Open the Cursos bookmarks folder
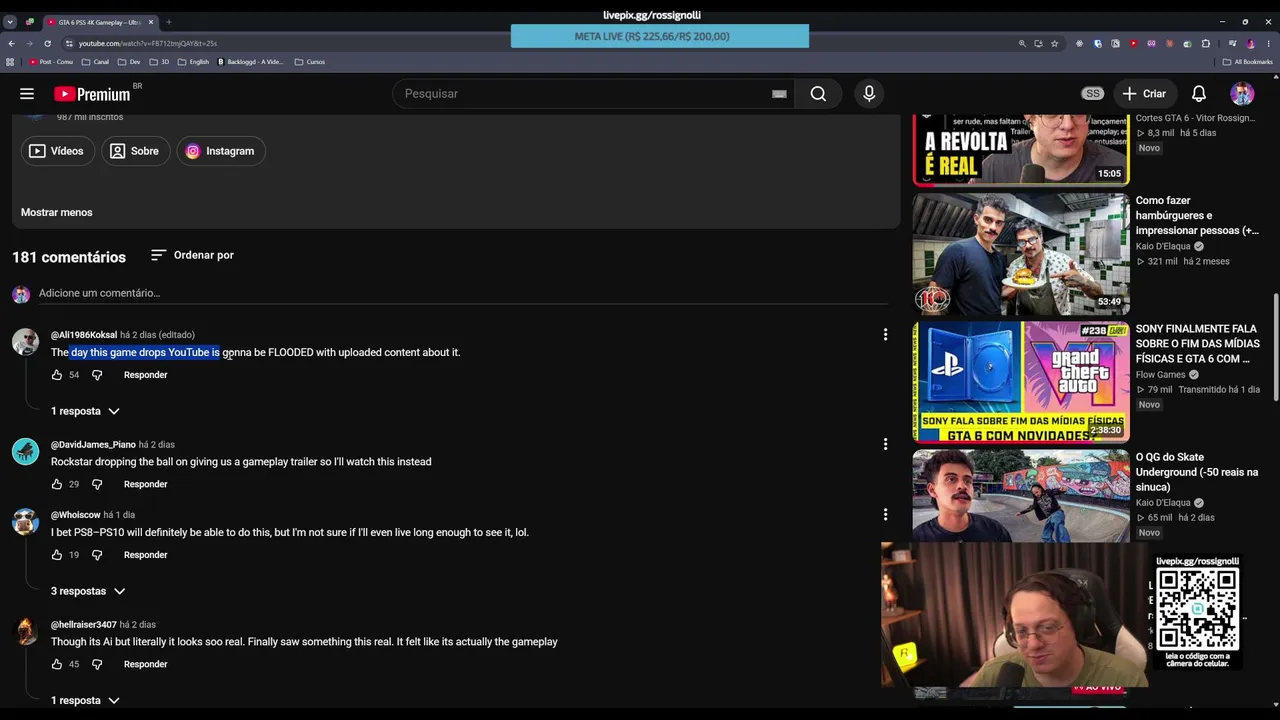The width and height of the screenshot is (1280, 720). 310,62
